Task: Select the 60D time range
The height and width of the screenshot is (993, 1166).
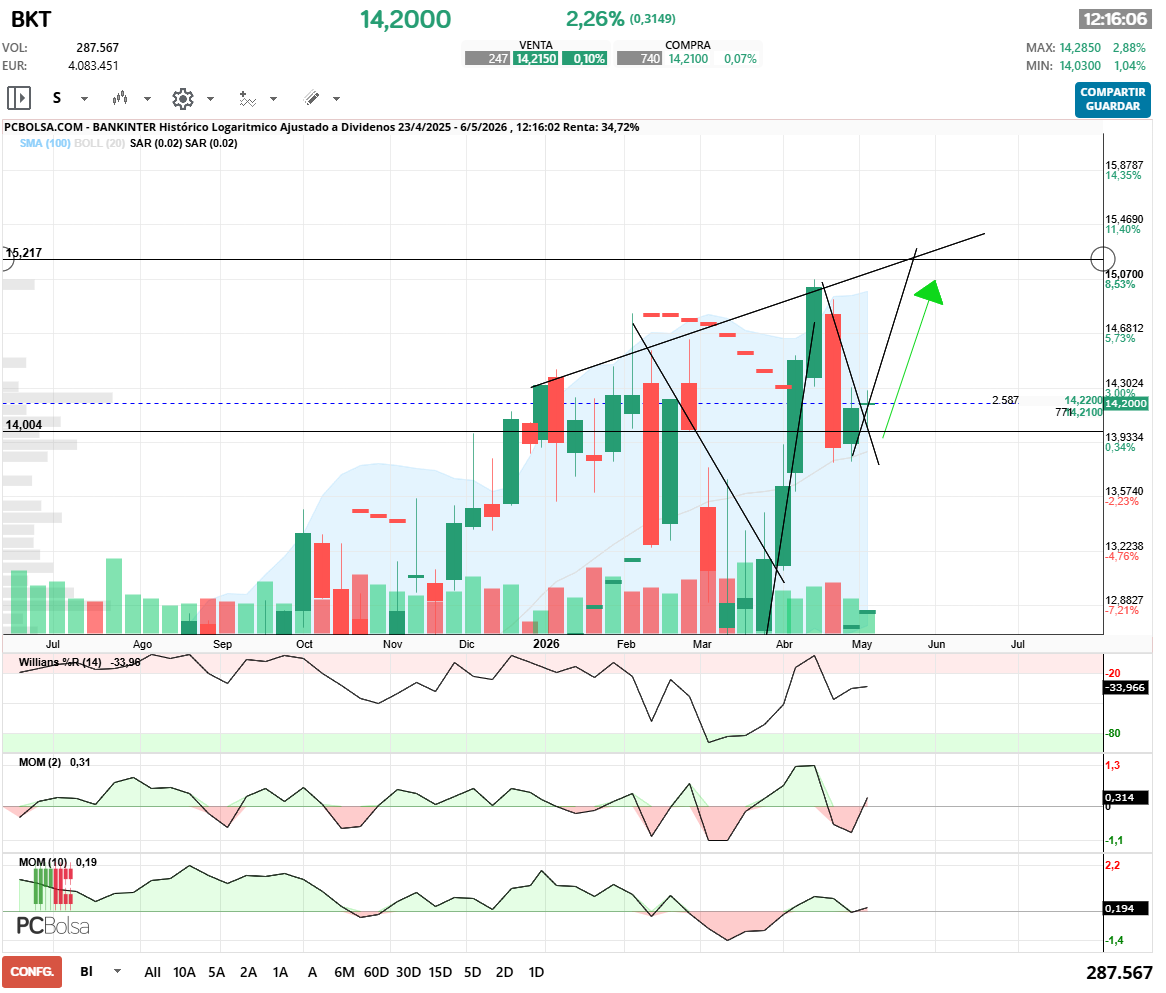Action: tap(376, 972)
